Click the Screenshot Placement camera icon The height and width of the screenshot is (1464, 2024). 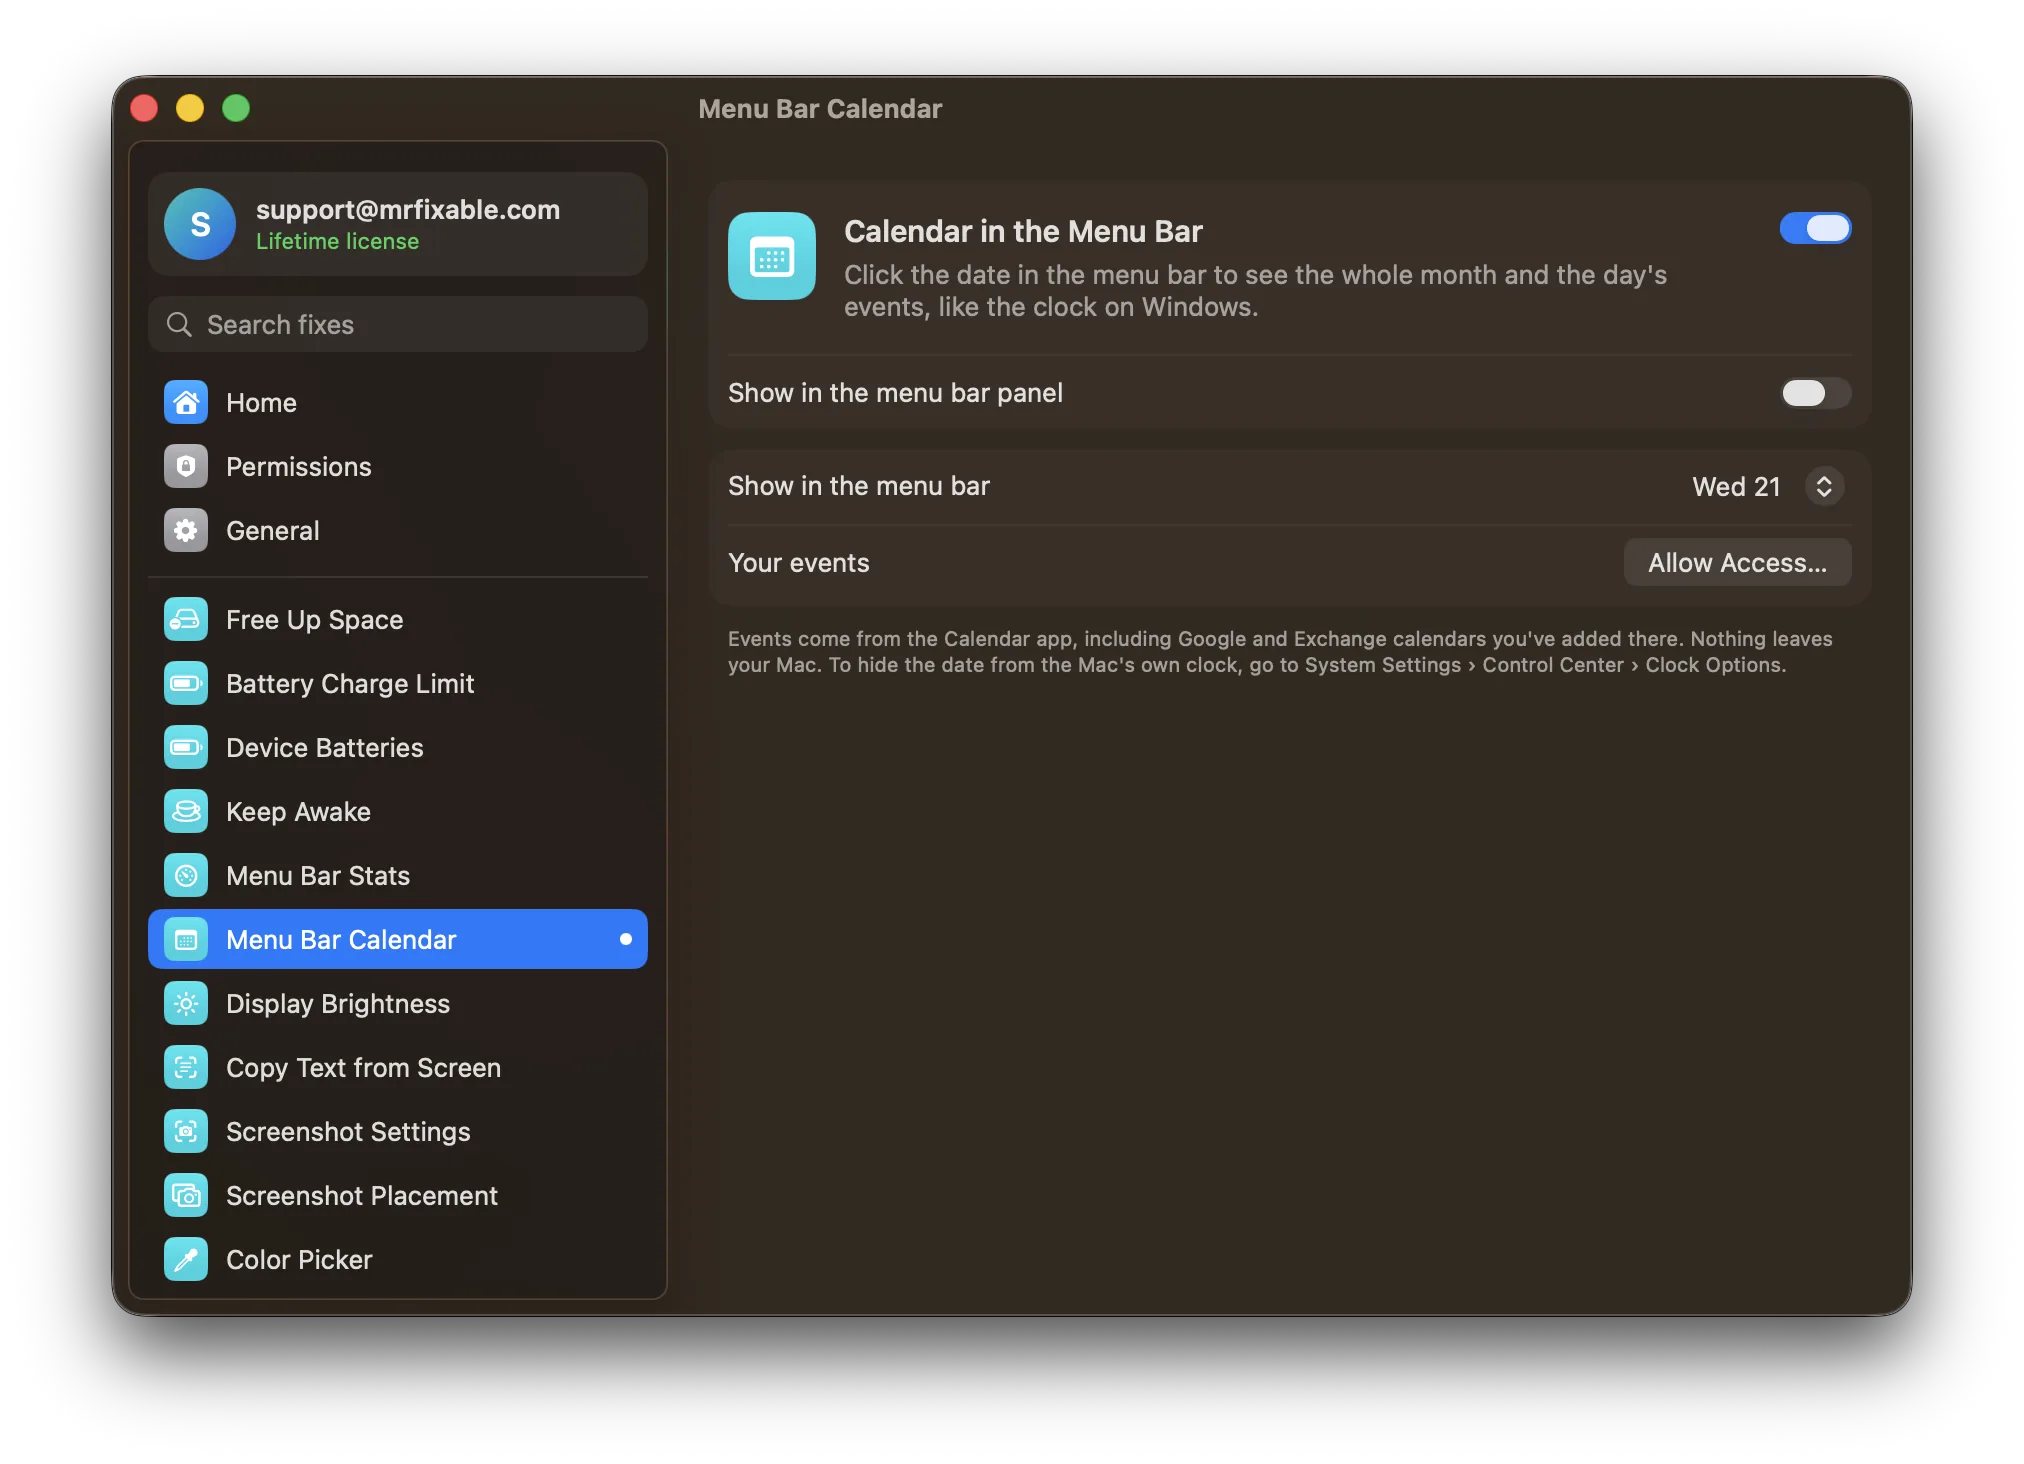pyautogui.click(x=186, y=1195)
